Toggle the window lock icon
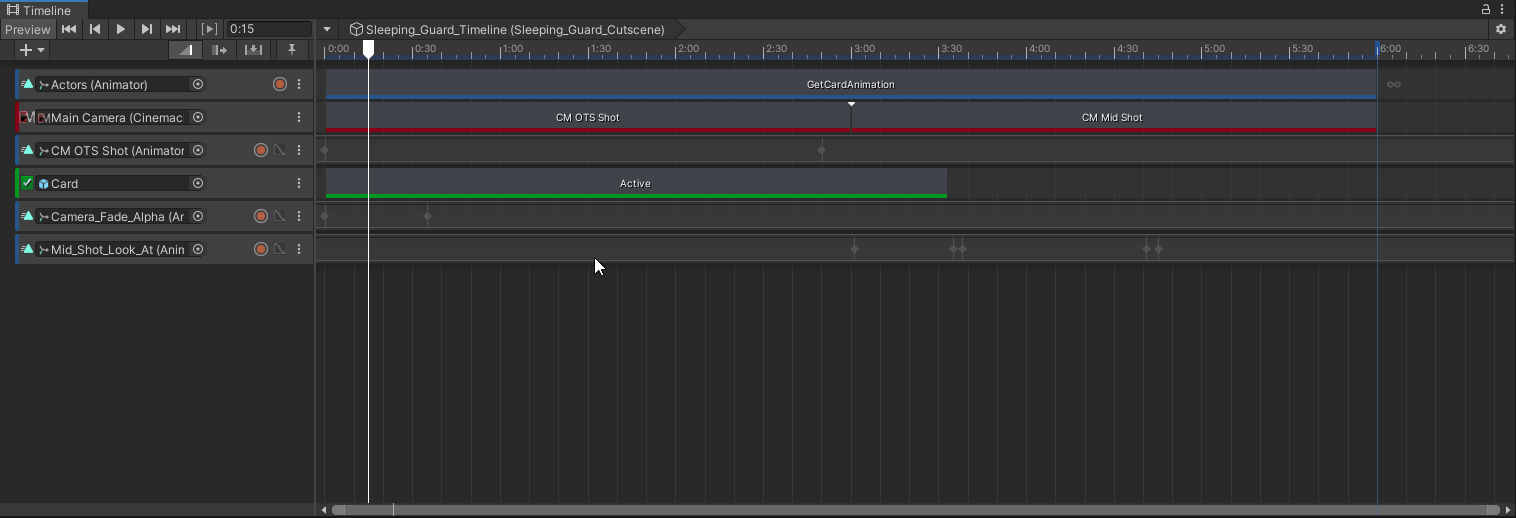This screenshot has height=518, width=1516. 1486,9
